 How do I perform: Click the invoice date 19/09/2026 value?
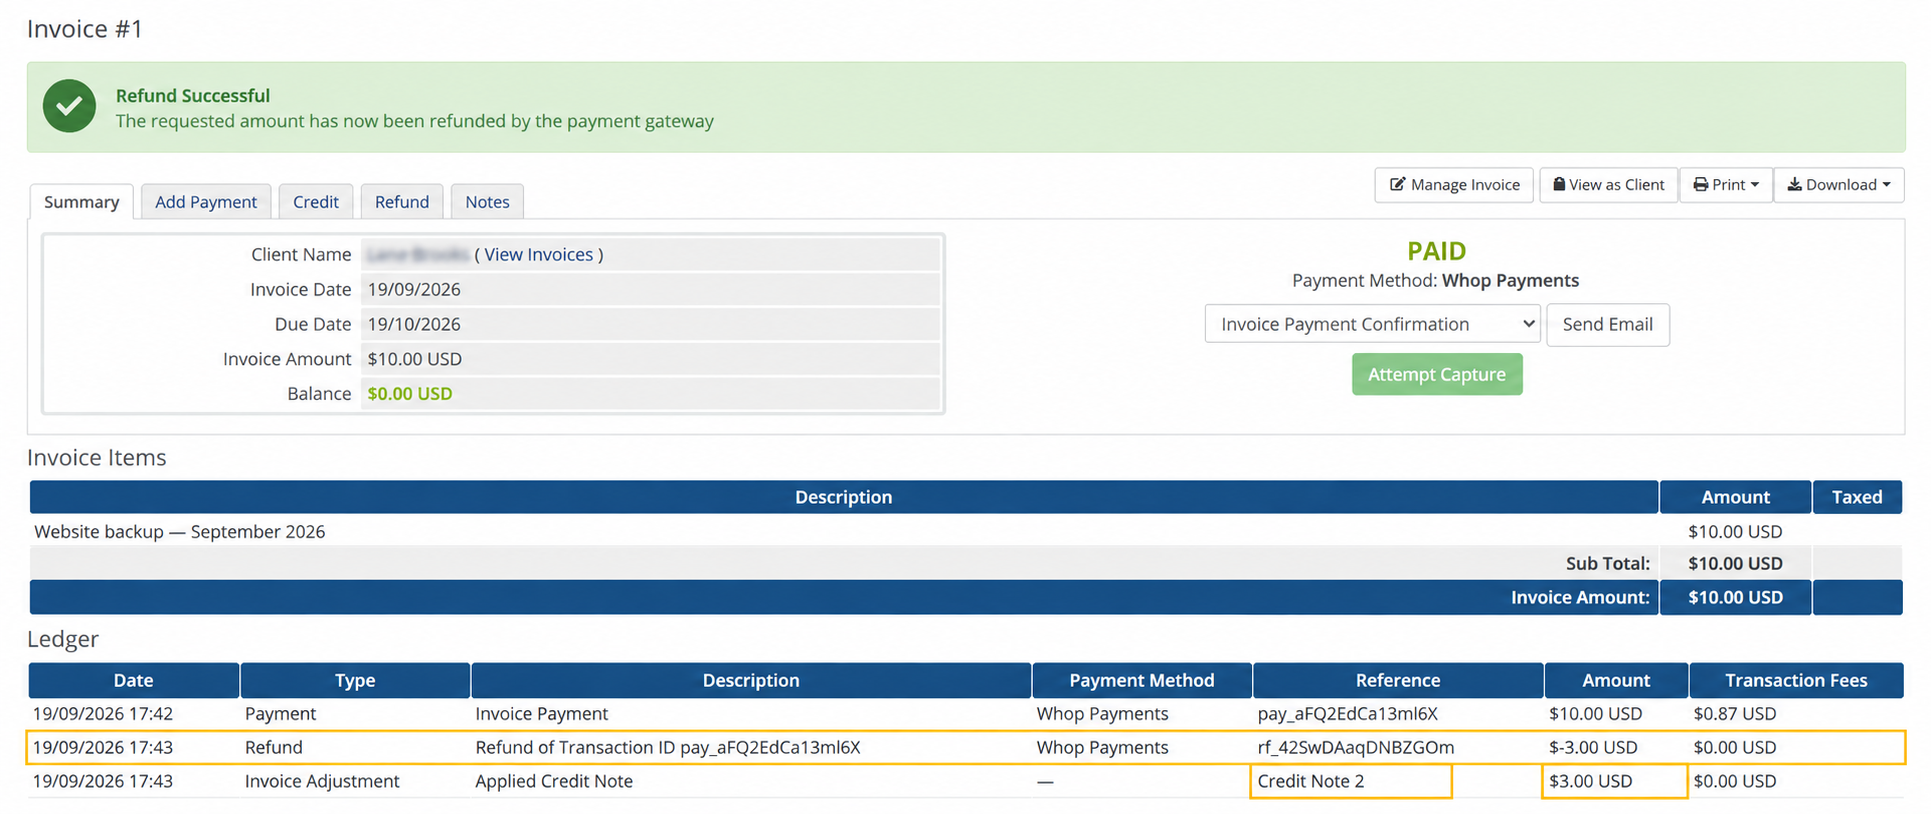(x=414, y=290)
